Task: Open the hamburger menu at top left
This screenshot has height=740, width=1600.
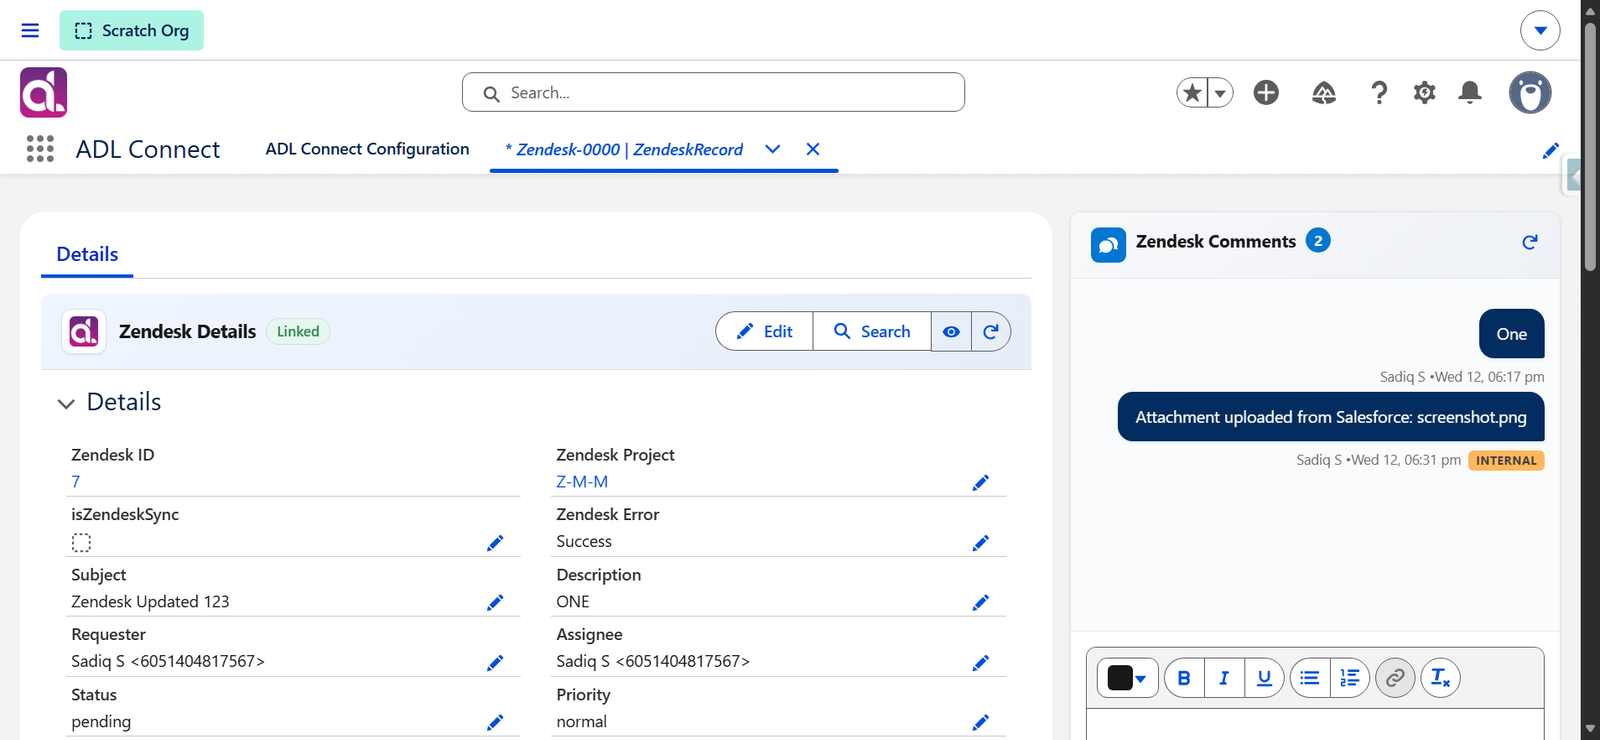Action: 30,30
